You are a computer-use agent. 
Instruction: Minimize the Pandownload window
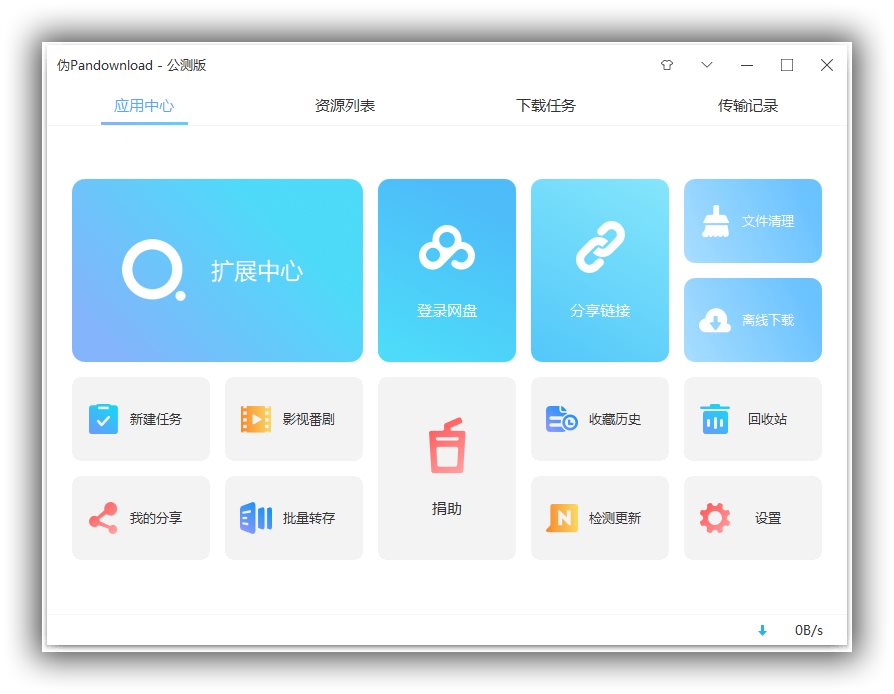tap(747, 65)
